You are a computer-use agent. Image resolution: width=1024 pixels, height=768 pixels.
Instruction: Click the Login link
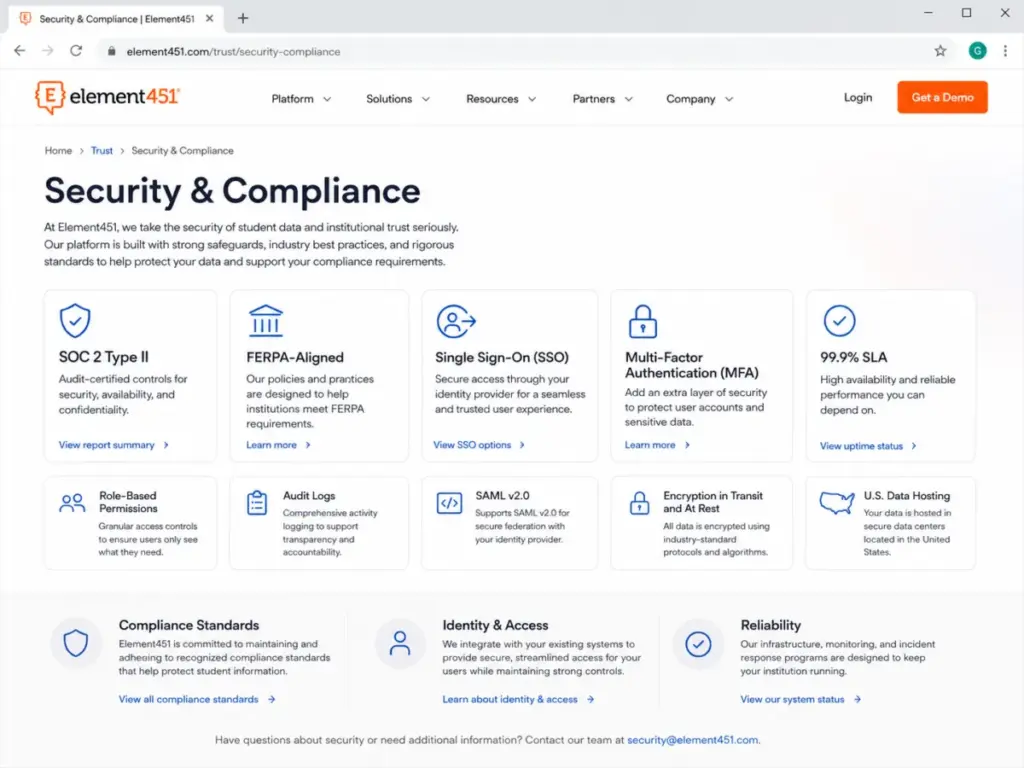click(857, 97)
